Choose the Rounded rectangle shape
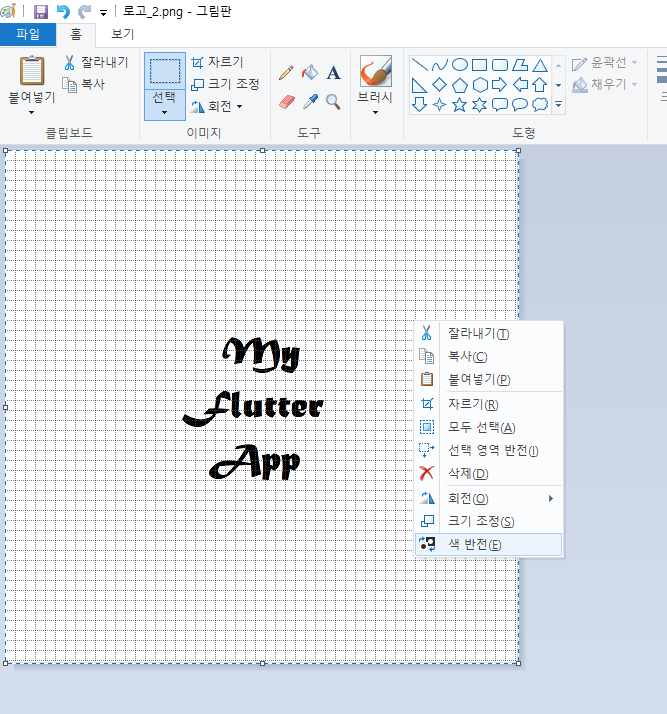Screen dimensions: 667x714 [500, 65]
